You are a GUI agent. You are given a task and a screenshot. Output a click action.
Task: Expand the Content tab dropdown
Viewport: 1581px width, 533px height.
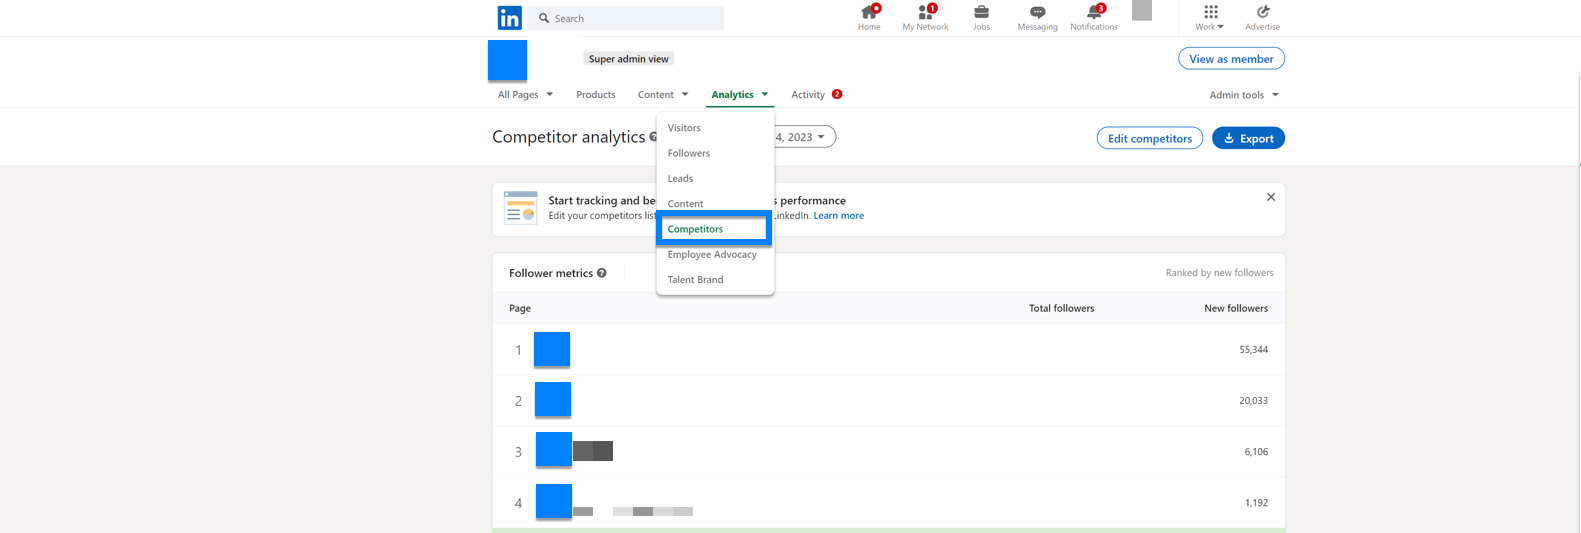[663, 95]
